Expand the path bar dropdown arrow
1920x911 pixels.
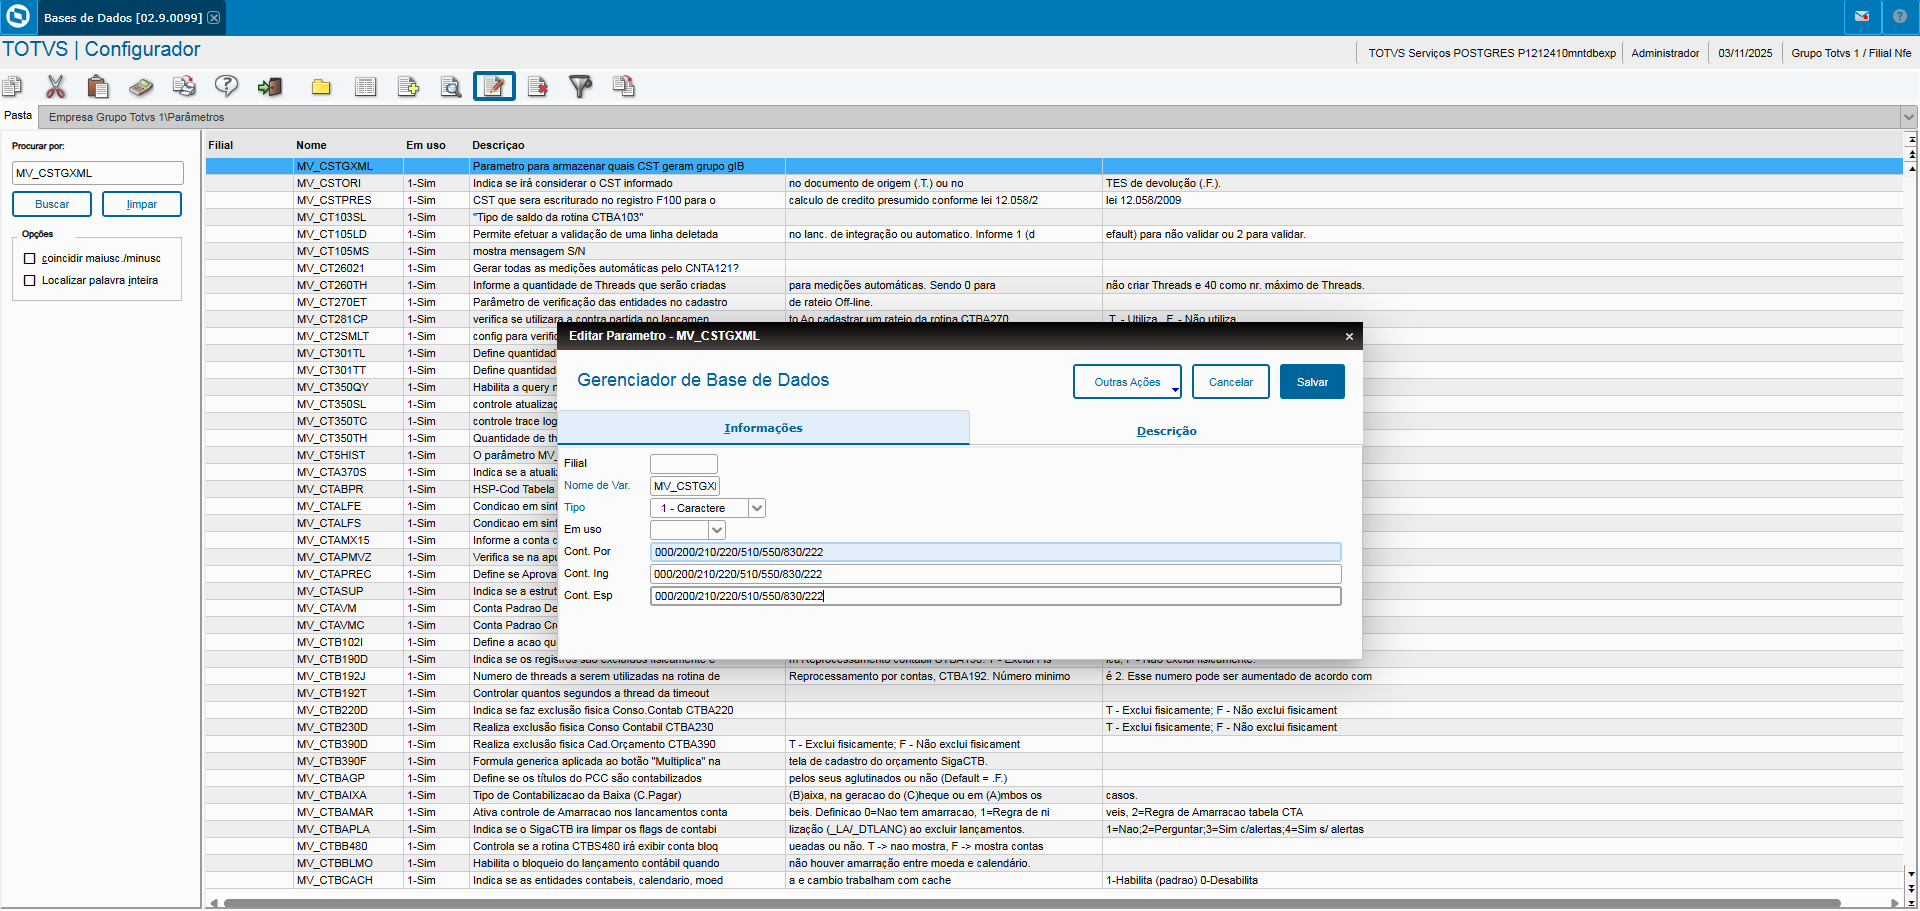click(1909, 117)
